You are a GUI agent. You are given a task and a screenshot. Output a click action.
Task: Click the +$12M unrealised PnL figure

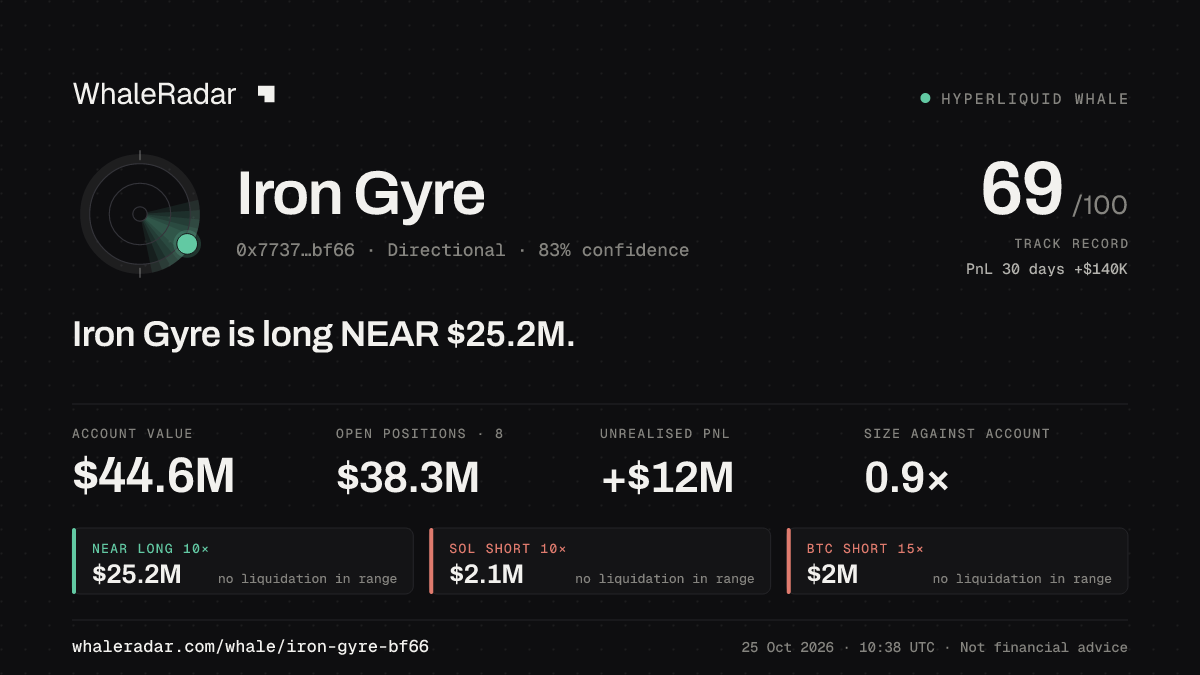click(667, 477)
